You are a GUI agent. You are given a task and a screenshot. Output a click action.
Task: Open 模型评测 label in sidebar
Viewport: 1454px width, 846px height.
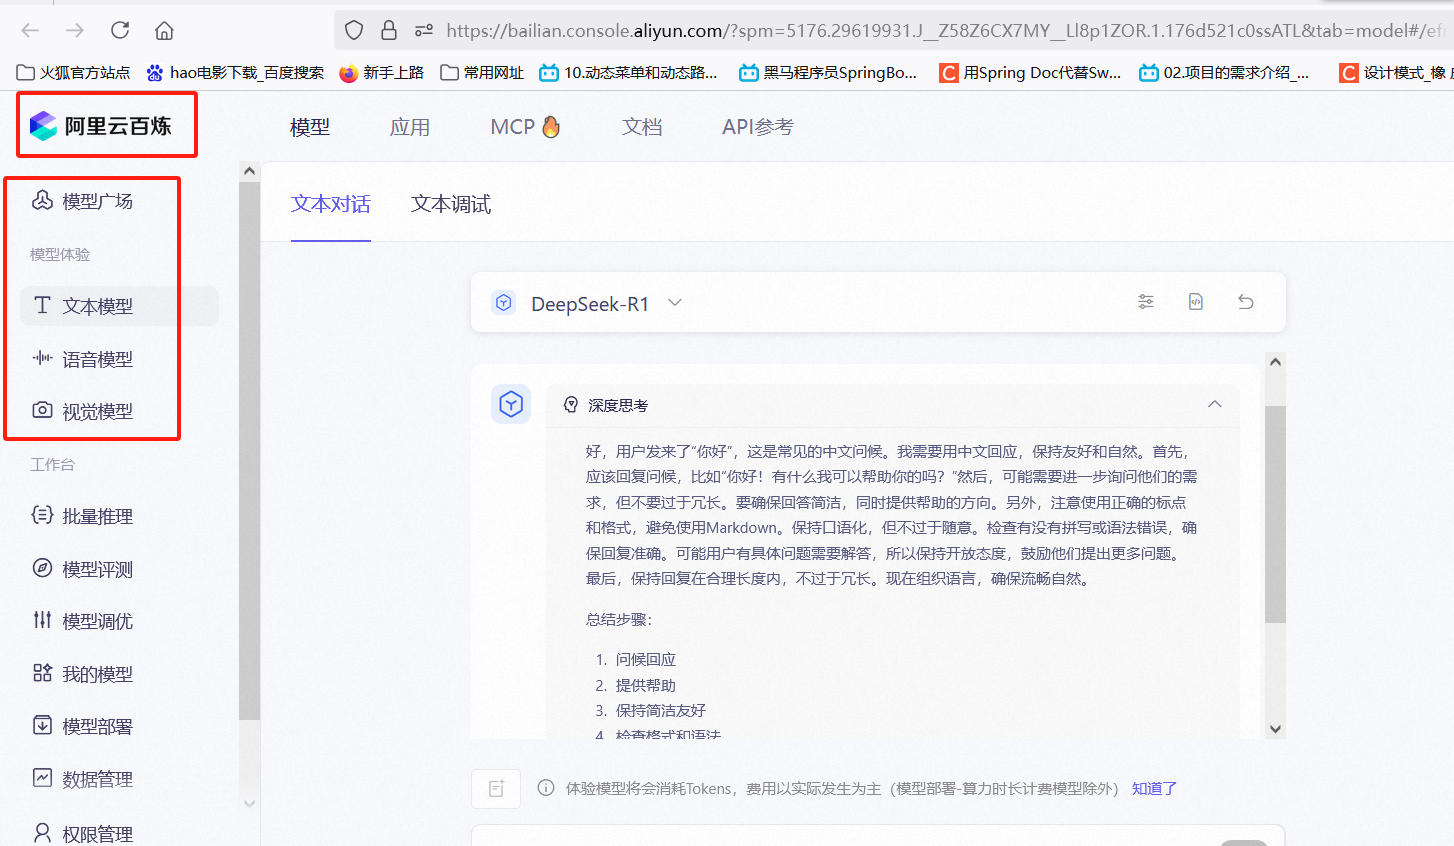(98, 569)
